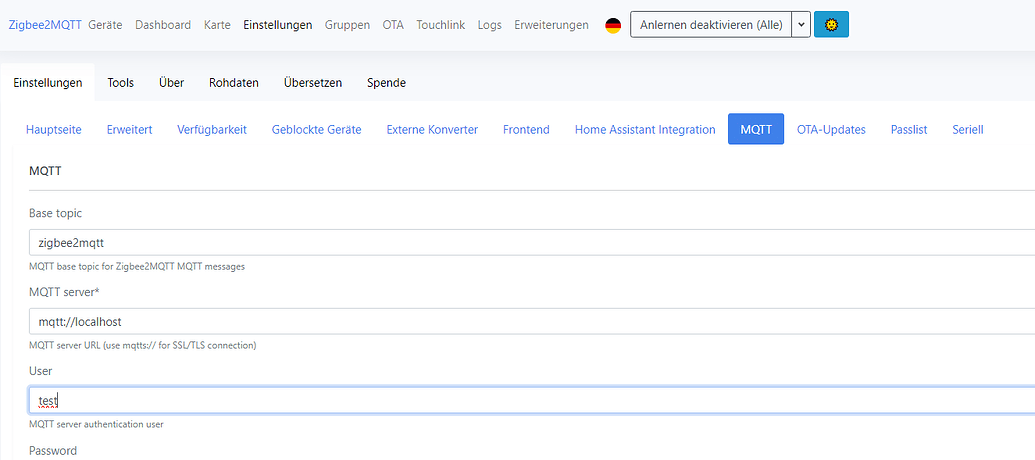The width and height of the screenshot is (1035, 460).
Task: Select the Erweitert settings sub-tab
Action: pos(130,130)
